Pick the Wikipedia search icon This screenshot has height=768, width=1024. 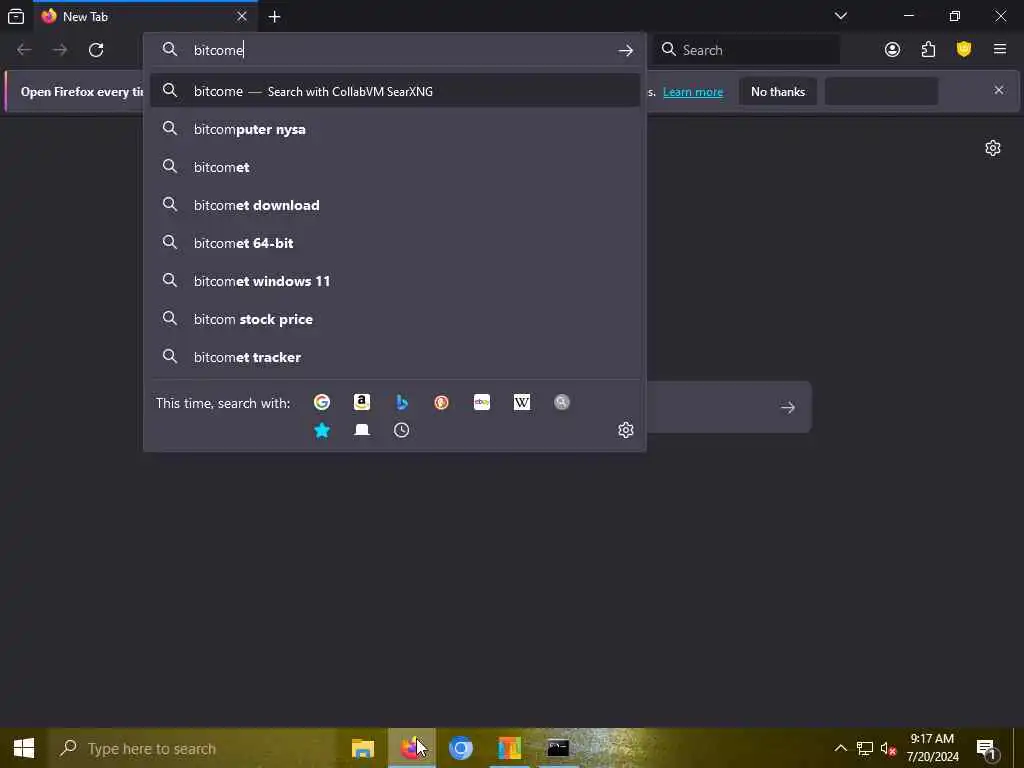tap(522, 402)
